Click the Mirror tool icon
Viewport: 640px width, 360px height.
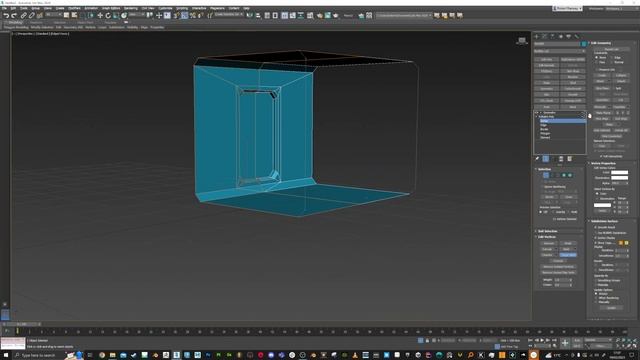(249, 16)
